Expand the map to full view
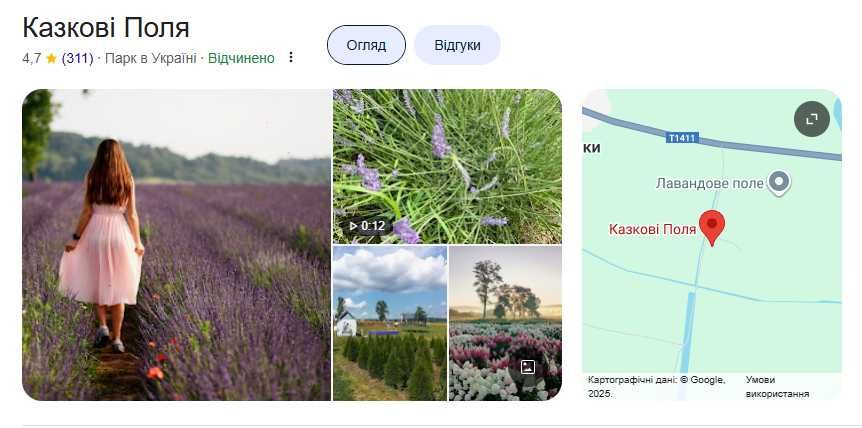This screenshot has height=428, width=862. [812, 119]
